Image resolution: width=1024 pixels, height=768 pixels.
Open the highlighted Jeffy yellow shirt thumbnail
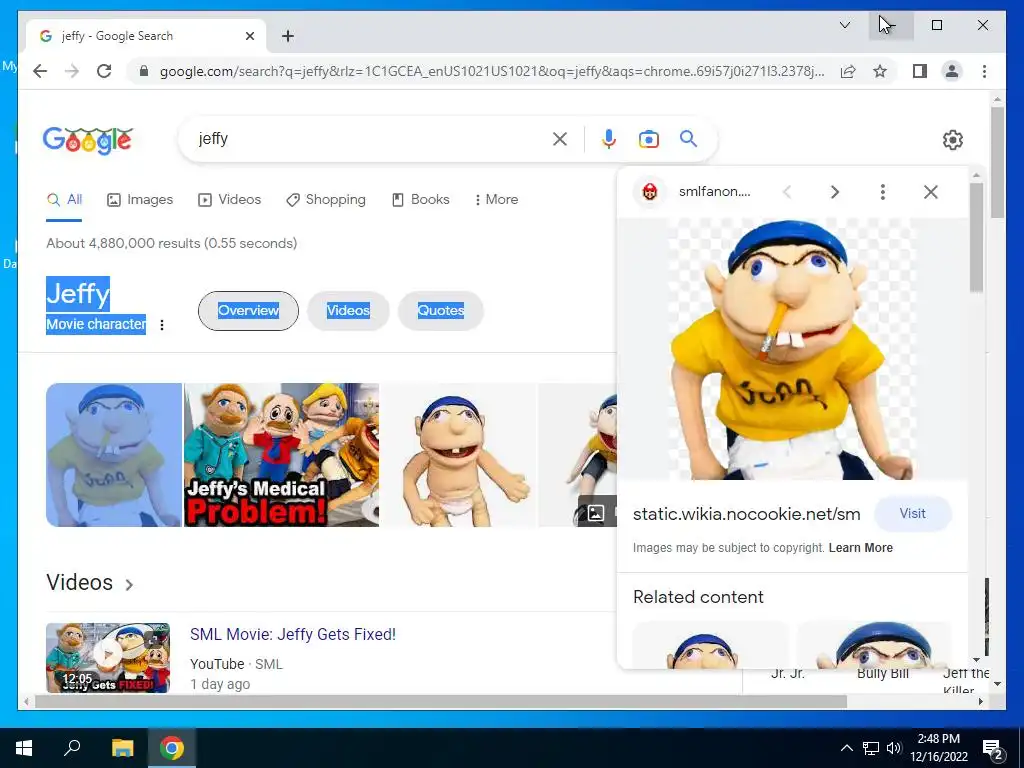tap(114, 455)
